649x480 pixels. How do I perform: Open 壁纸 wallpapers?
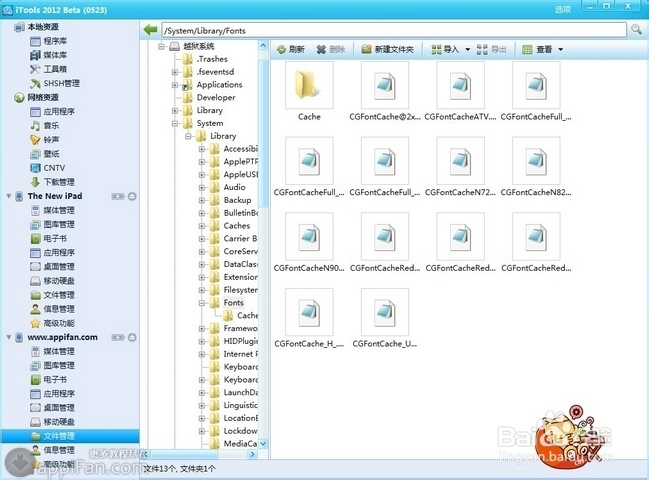(45, 154)
